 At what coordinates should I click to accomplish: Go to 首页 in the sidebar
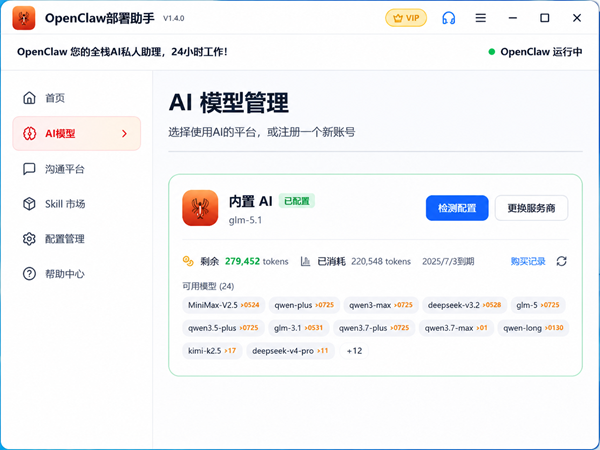(77, 98)
